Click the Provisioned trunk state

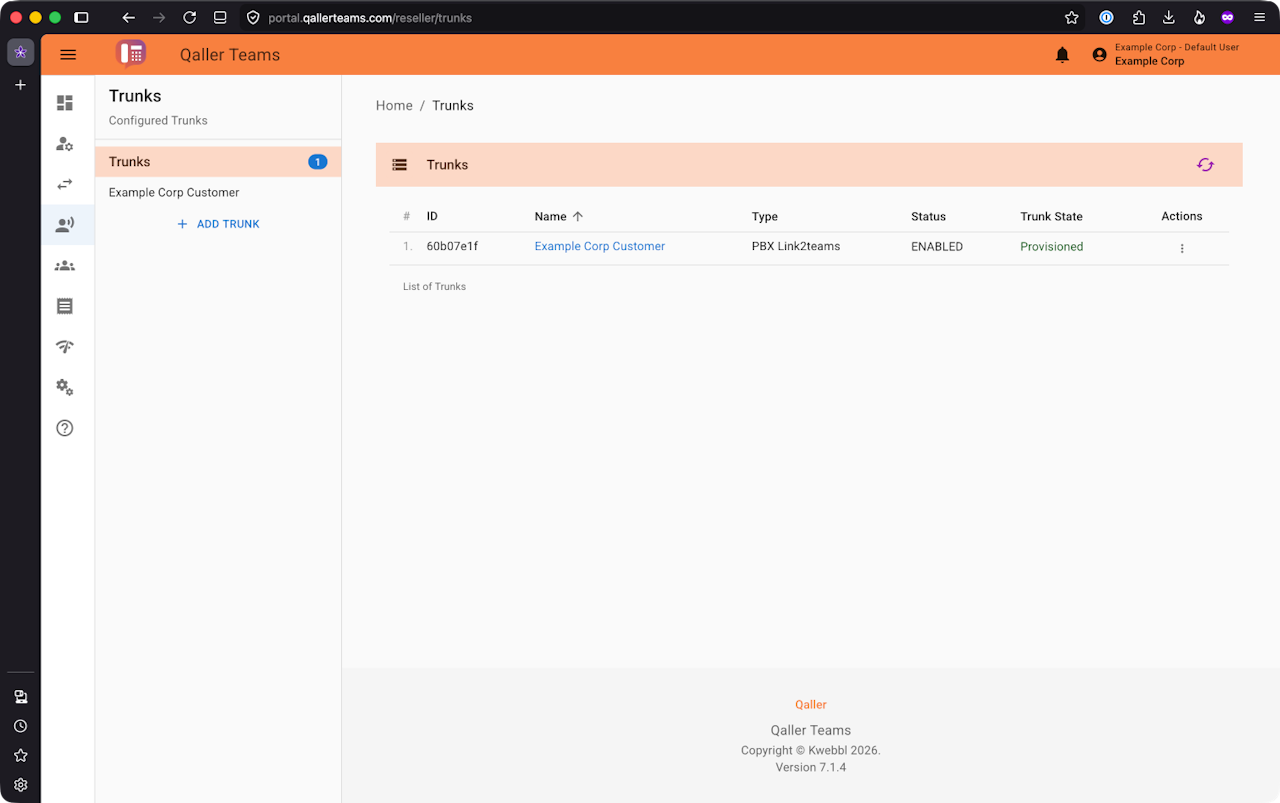(1052, 246)
